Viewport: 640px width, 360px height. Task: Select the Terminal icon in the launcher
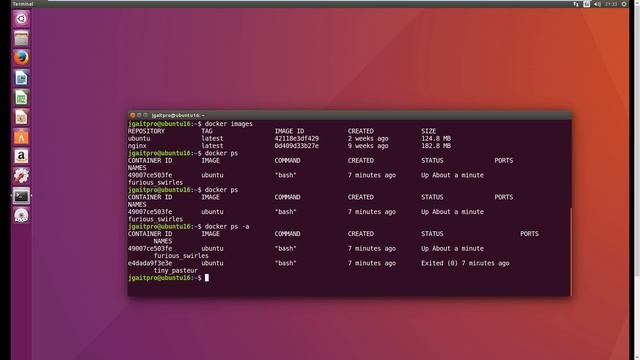pyautogui.click(x=21, y=196)
